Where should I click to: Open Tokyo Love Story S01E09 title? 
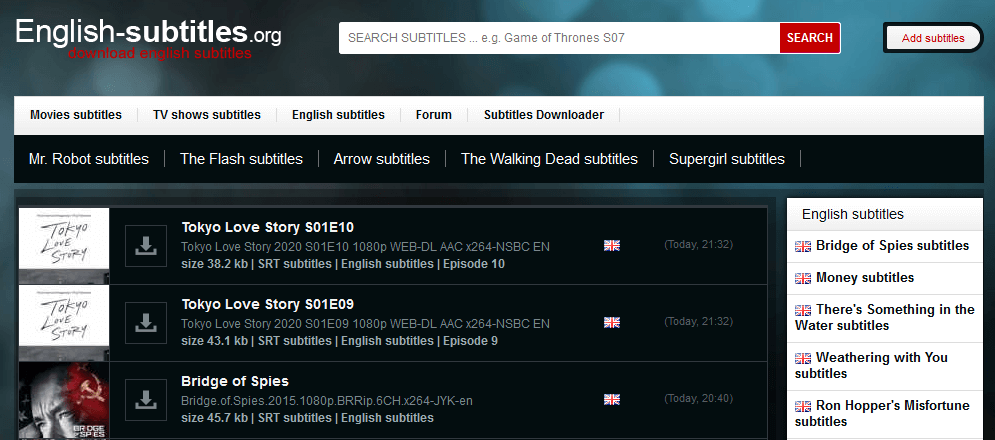[x=267, y=304]
